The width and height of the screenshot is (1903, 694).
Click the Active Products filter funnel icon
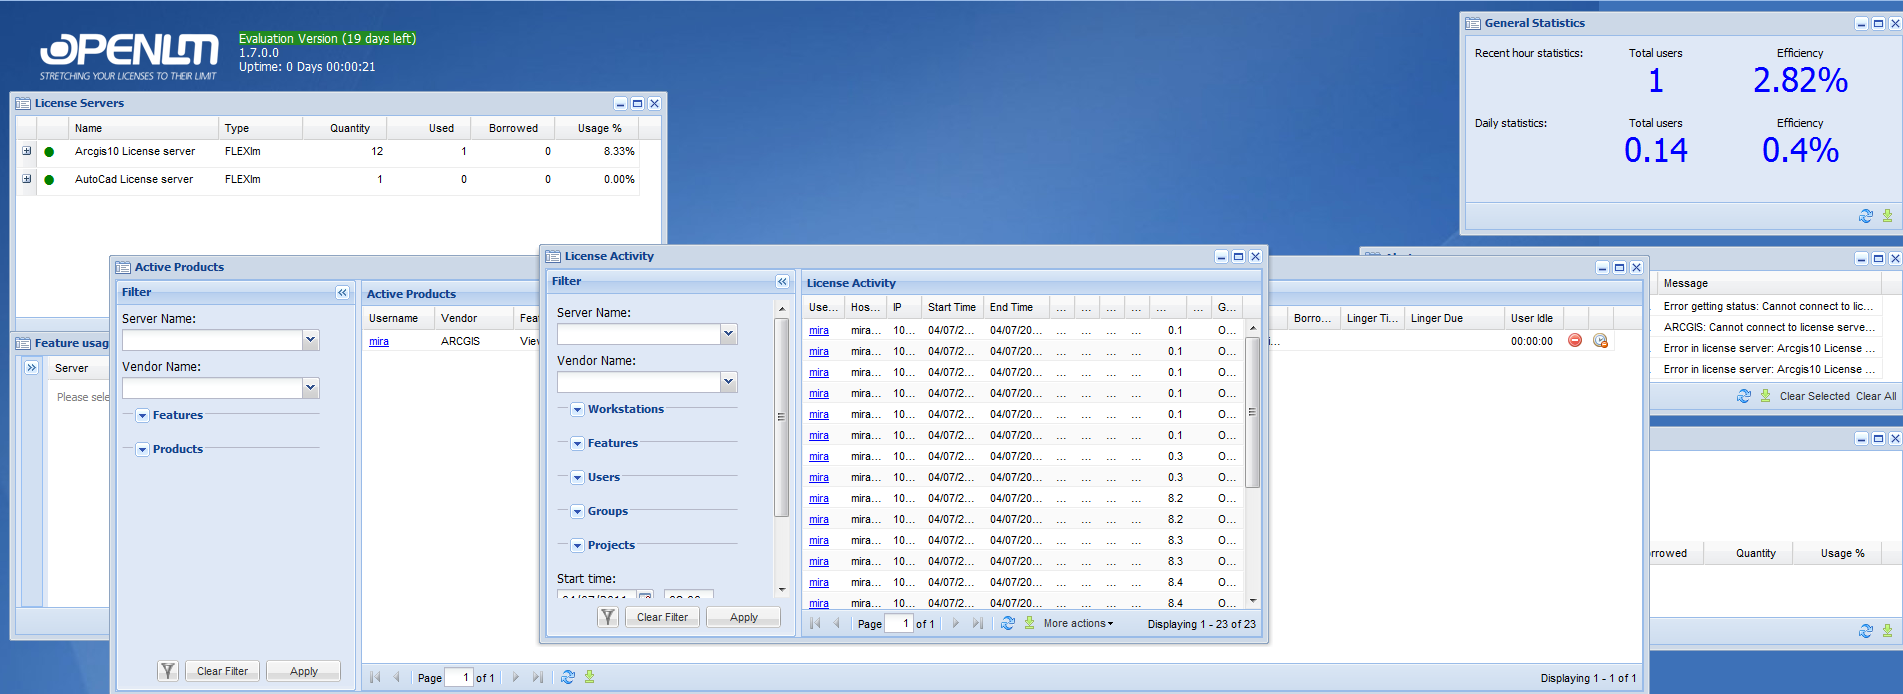click(168, 671)
